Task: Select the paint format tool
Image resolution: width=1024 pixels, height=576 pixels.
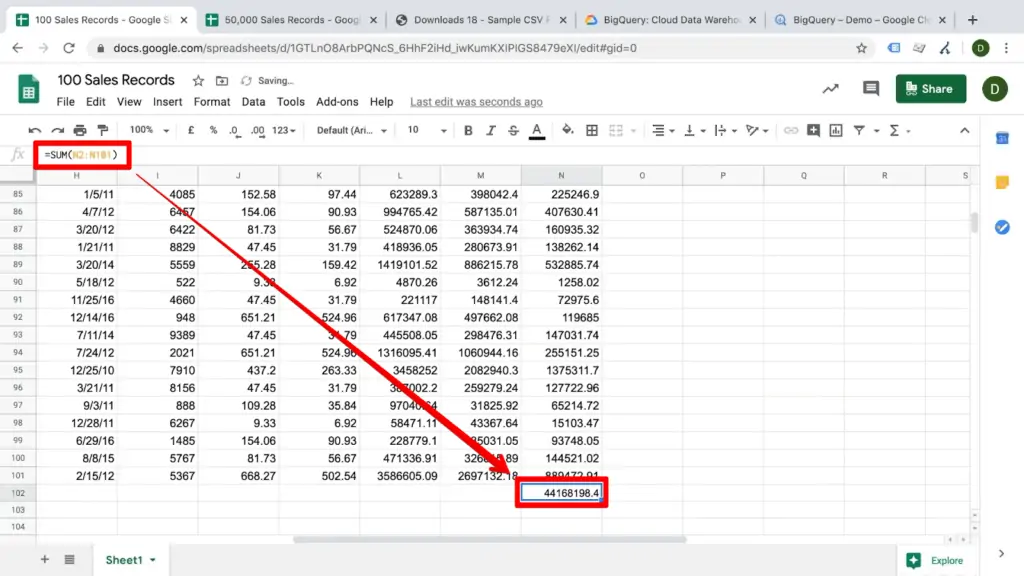Action: (x=102, y=130)
